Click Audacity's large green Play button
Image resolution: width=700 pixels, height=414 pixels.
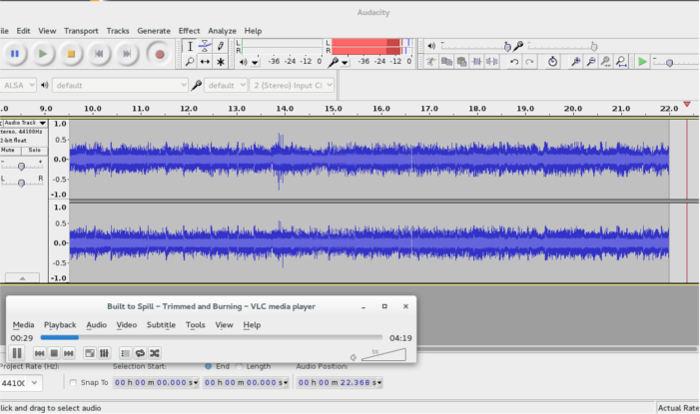coord(43,54)
